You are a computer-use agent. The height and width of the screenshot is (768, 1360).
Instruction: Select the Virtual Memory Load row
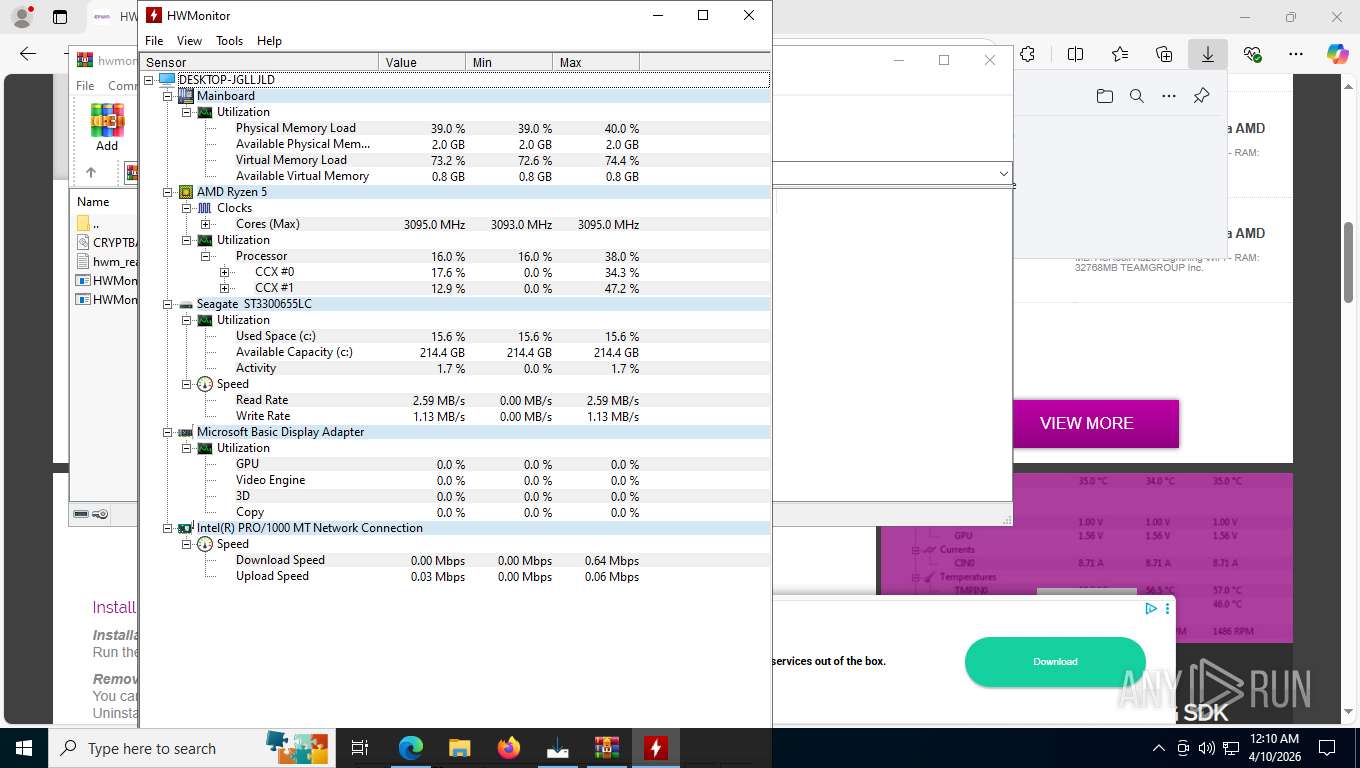pyautogui.click(x=455, y=160)
